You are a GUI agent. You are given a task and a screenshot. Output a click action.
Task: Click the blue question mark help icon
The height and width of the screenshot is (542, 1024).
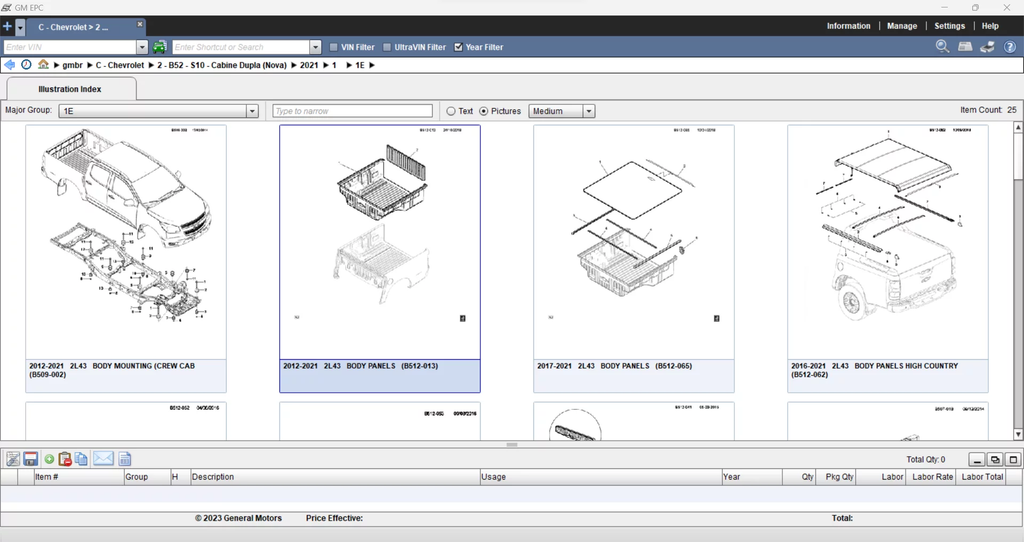tap(1009, 47)
